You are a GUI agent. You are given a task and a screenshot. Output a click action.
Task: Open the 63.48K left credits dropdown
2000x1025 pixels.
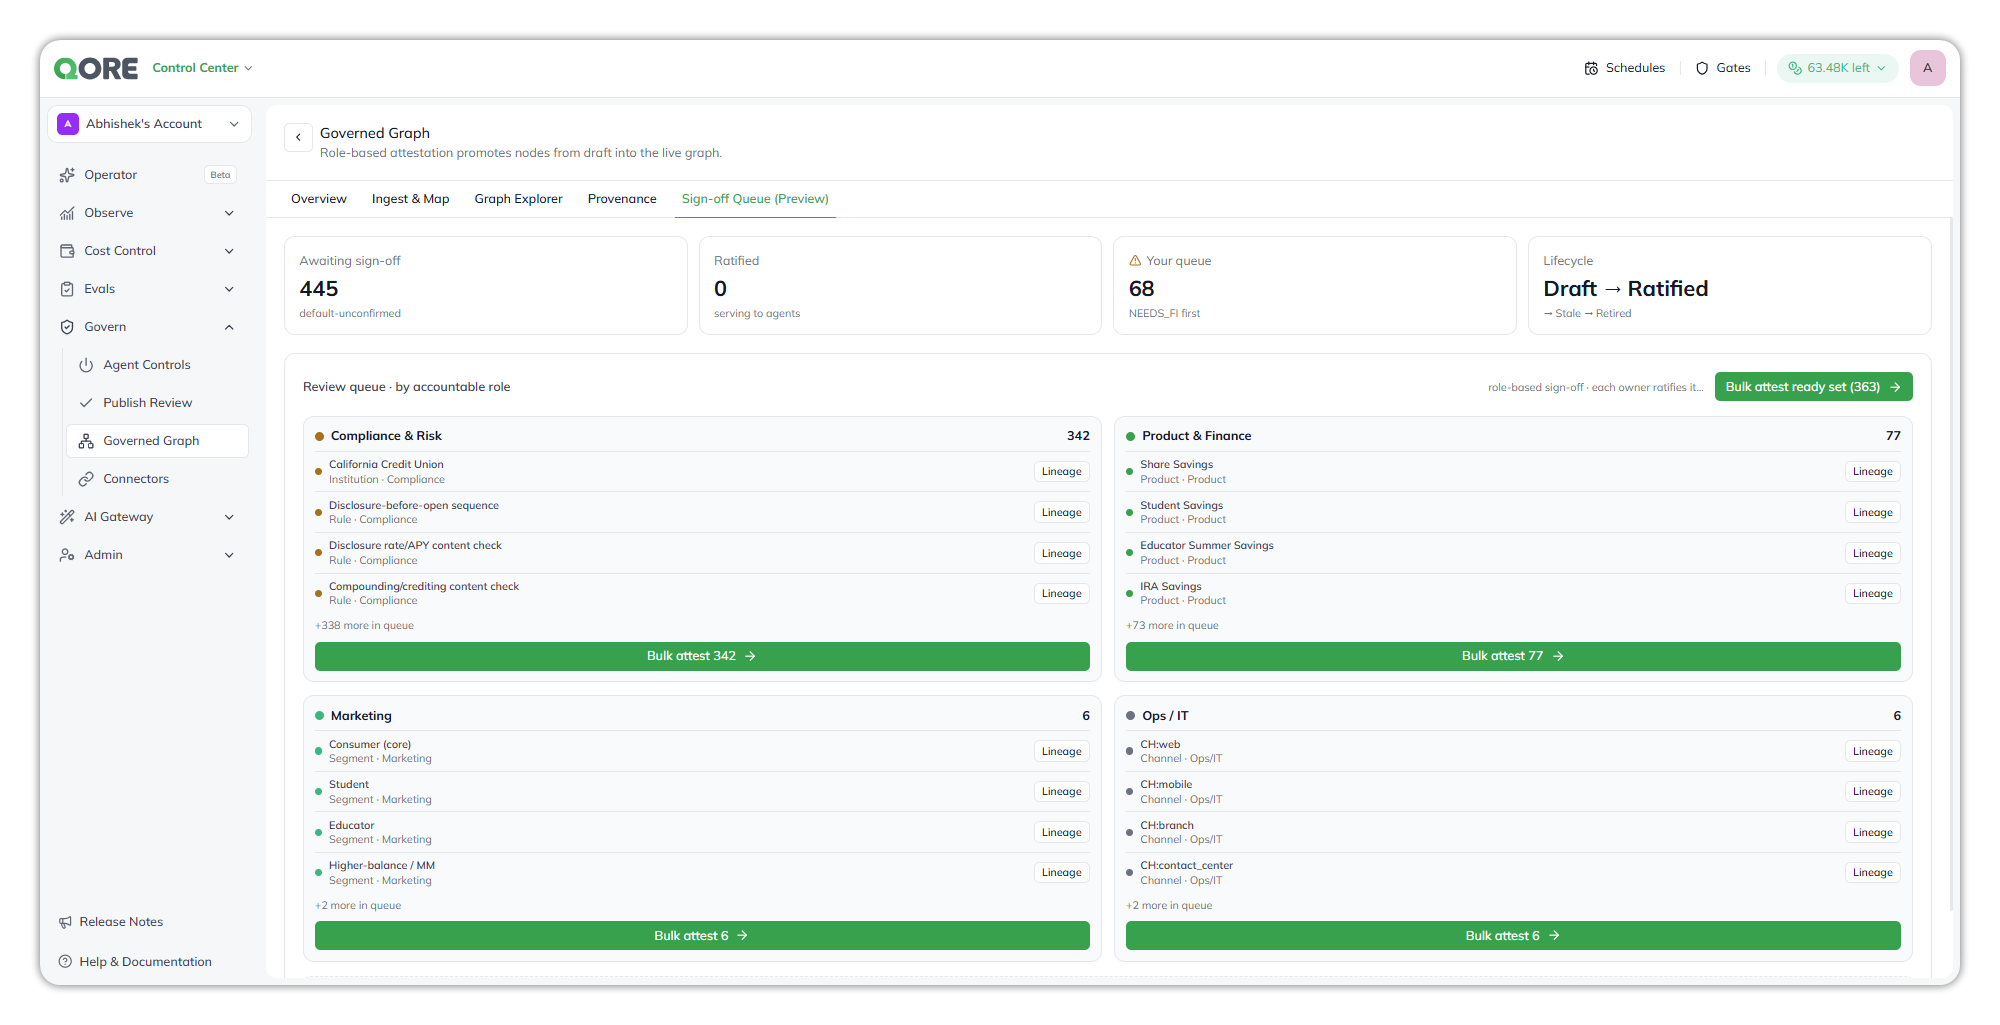coord(1837,68)
